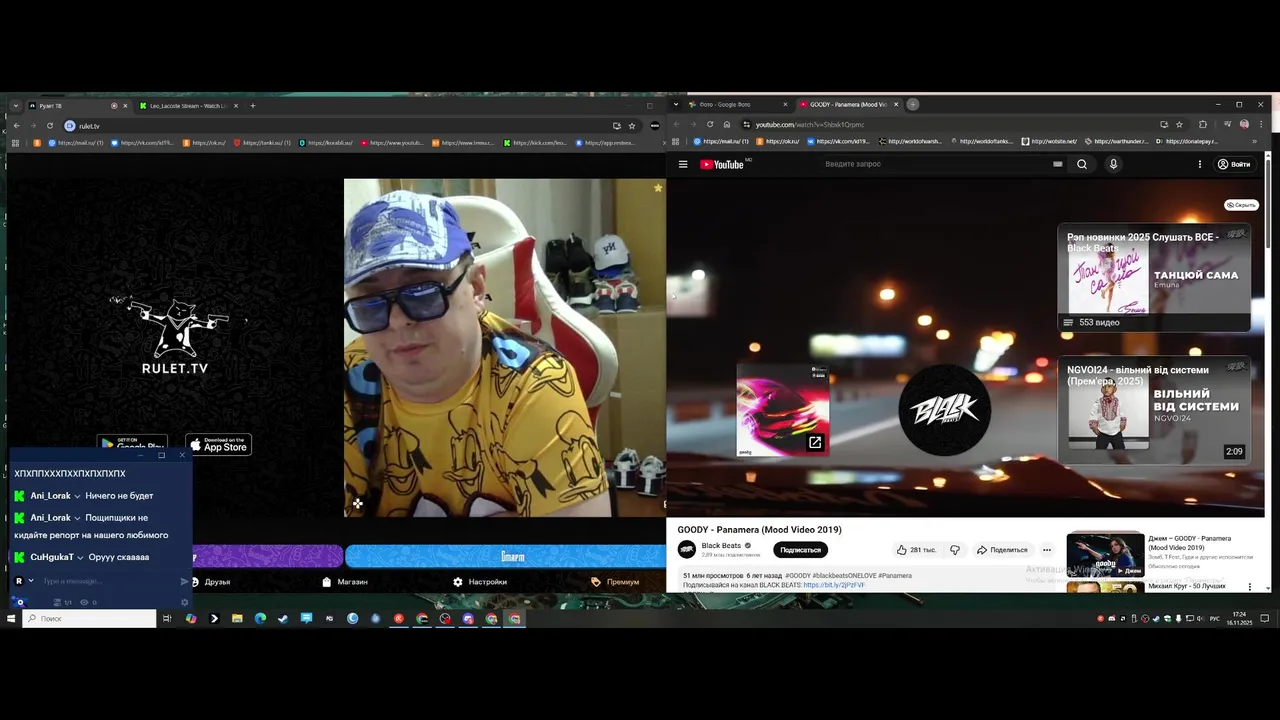Switch to Leo_Lacoste Stream tab
1280x720 pixels.
(189, 106)
